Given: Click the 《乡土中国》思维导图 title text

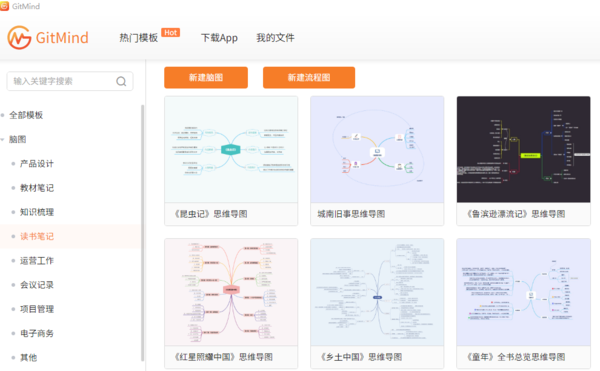Looking at the screenshot, I should tap(361, 357).
